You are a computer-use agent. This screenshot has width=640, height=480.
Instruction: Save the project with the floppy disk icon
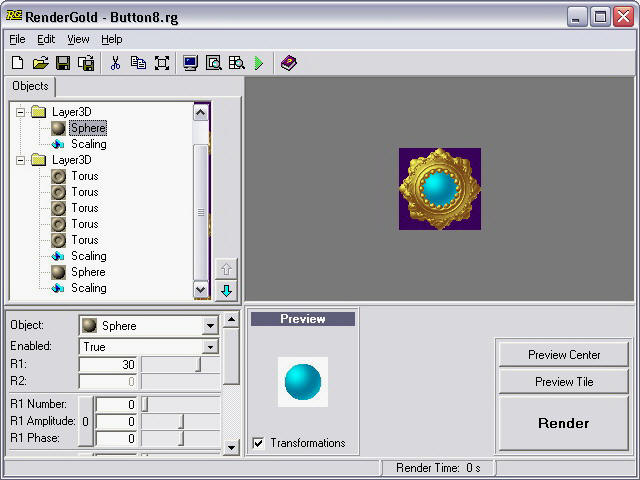point(63,63)
